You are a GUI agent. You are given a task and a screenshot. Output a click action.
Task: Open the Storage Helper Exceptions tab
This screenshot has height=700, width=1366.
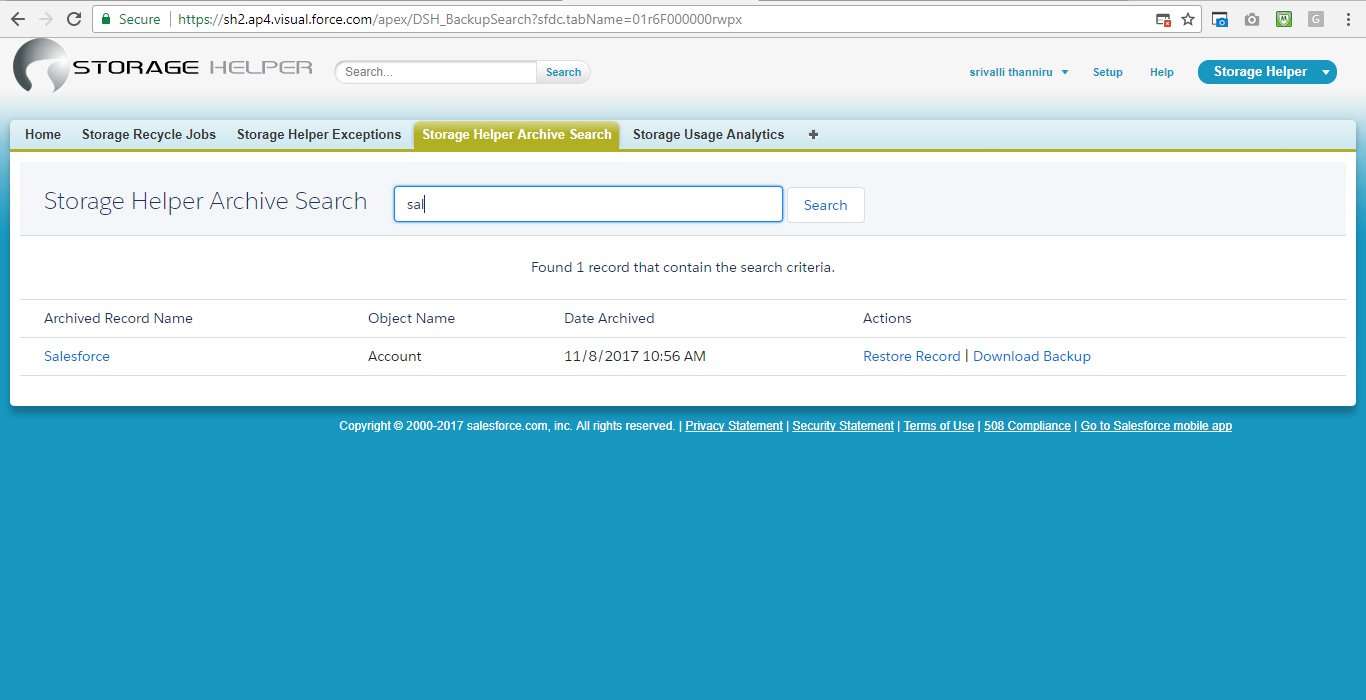(x=319, y=135)
